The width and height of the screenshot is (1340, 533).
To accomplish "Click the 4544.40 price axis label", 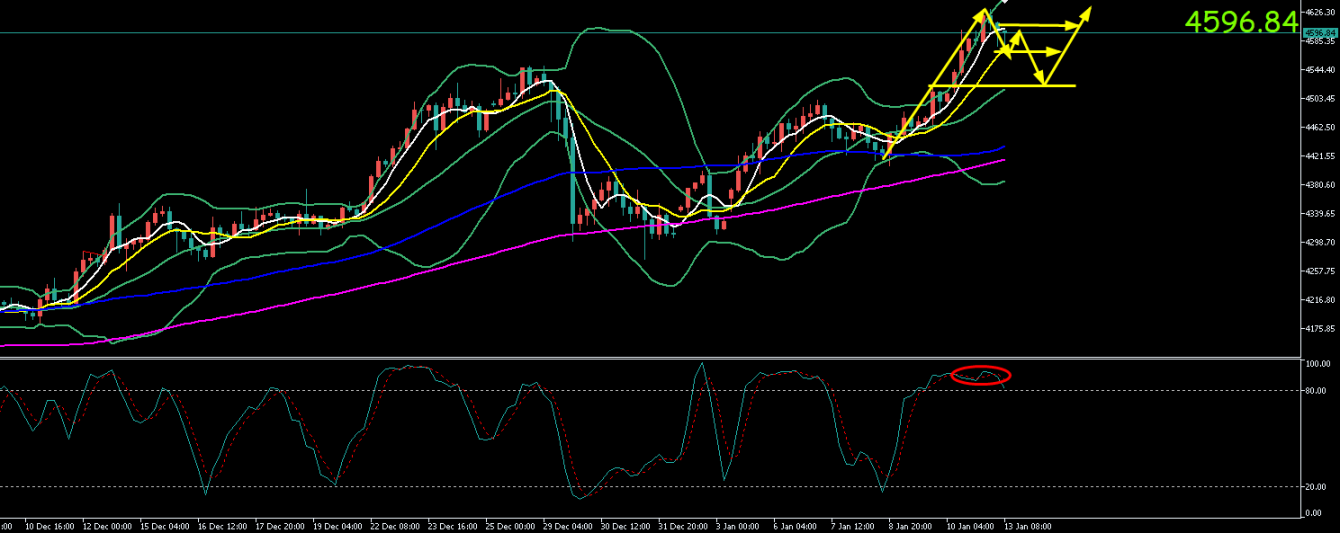I will pyautogui.click(x=1321, y=70).
